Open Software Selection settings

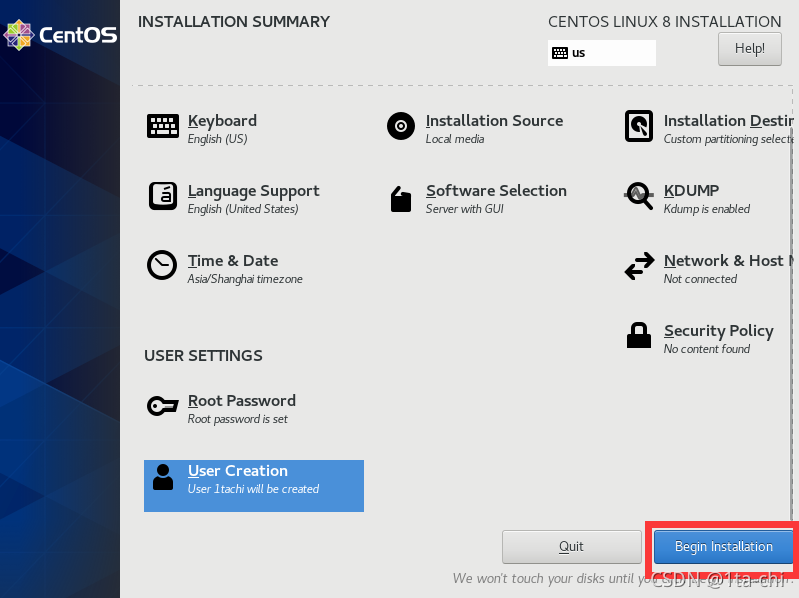496,191
